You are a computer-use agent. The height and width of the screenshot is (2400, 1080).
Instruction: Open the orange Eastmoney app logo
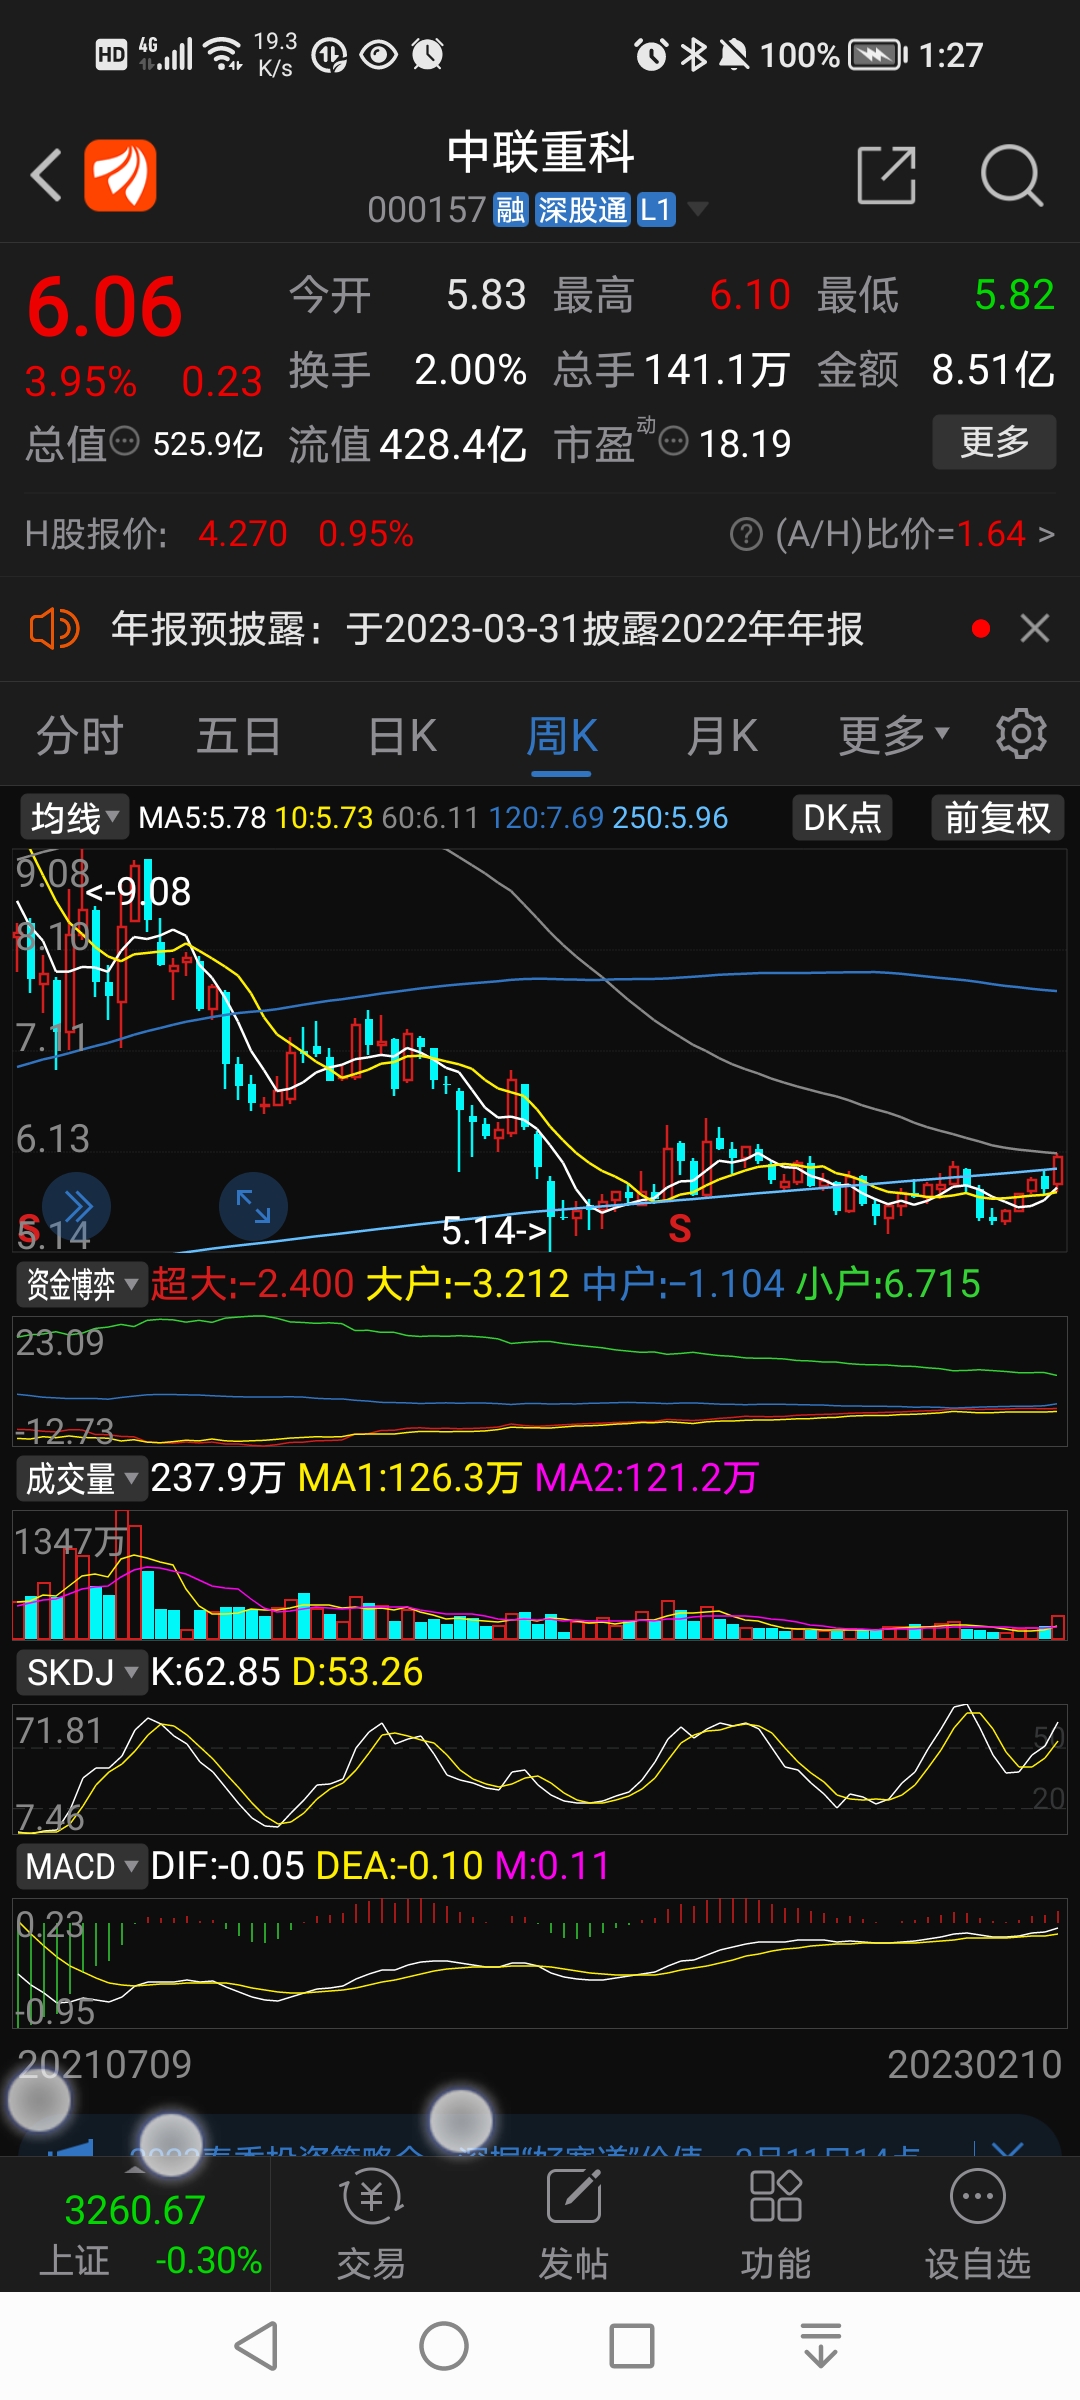click(120, 175)
